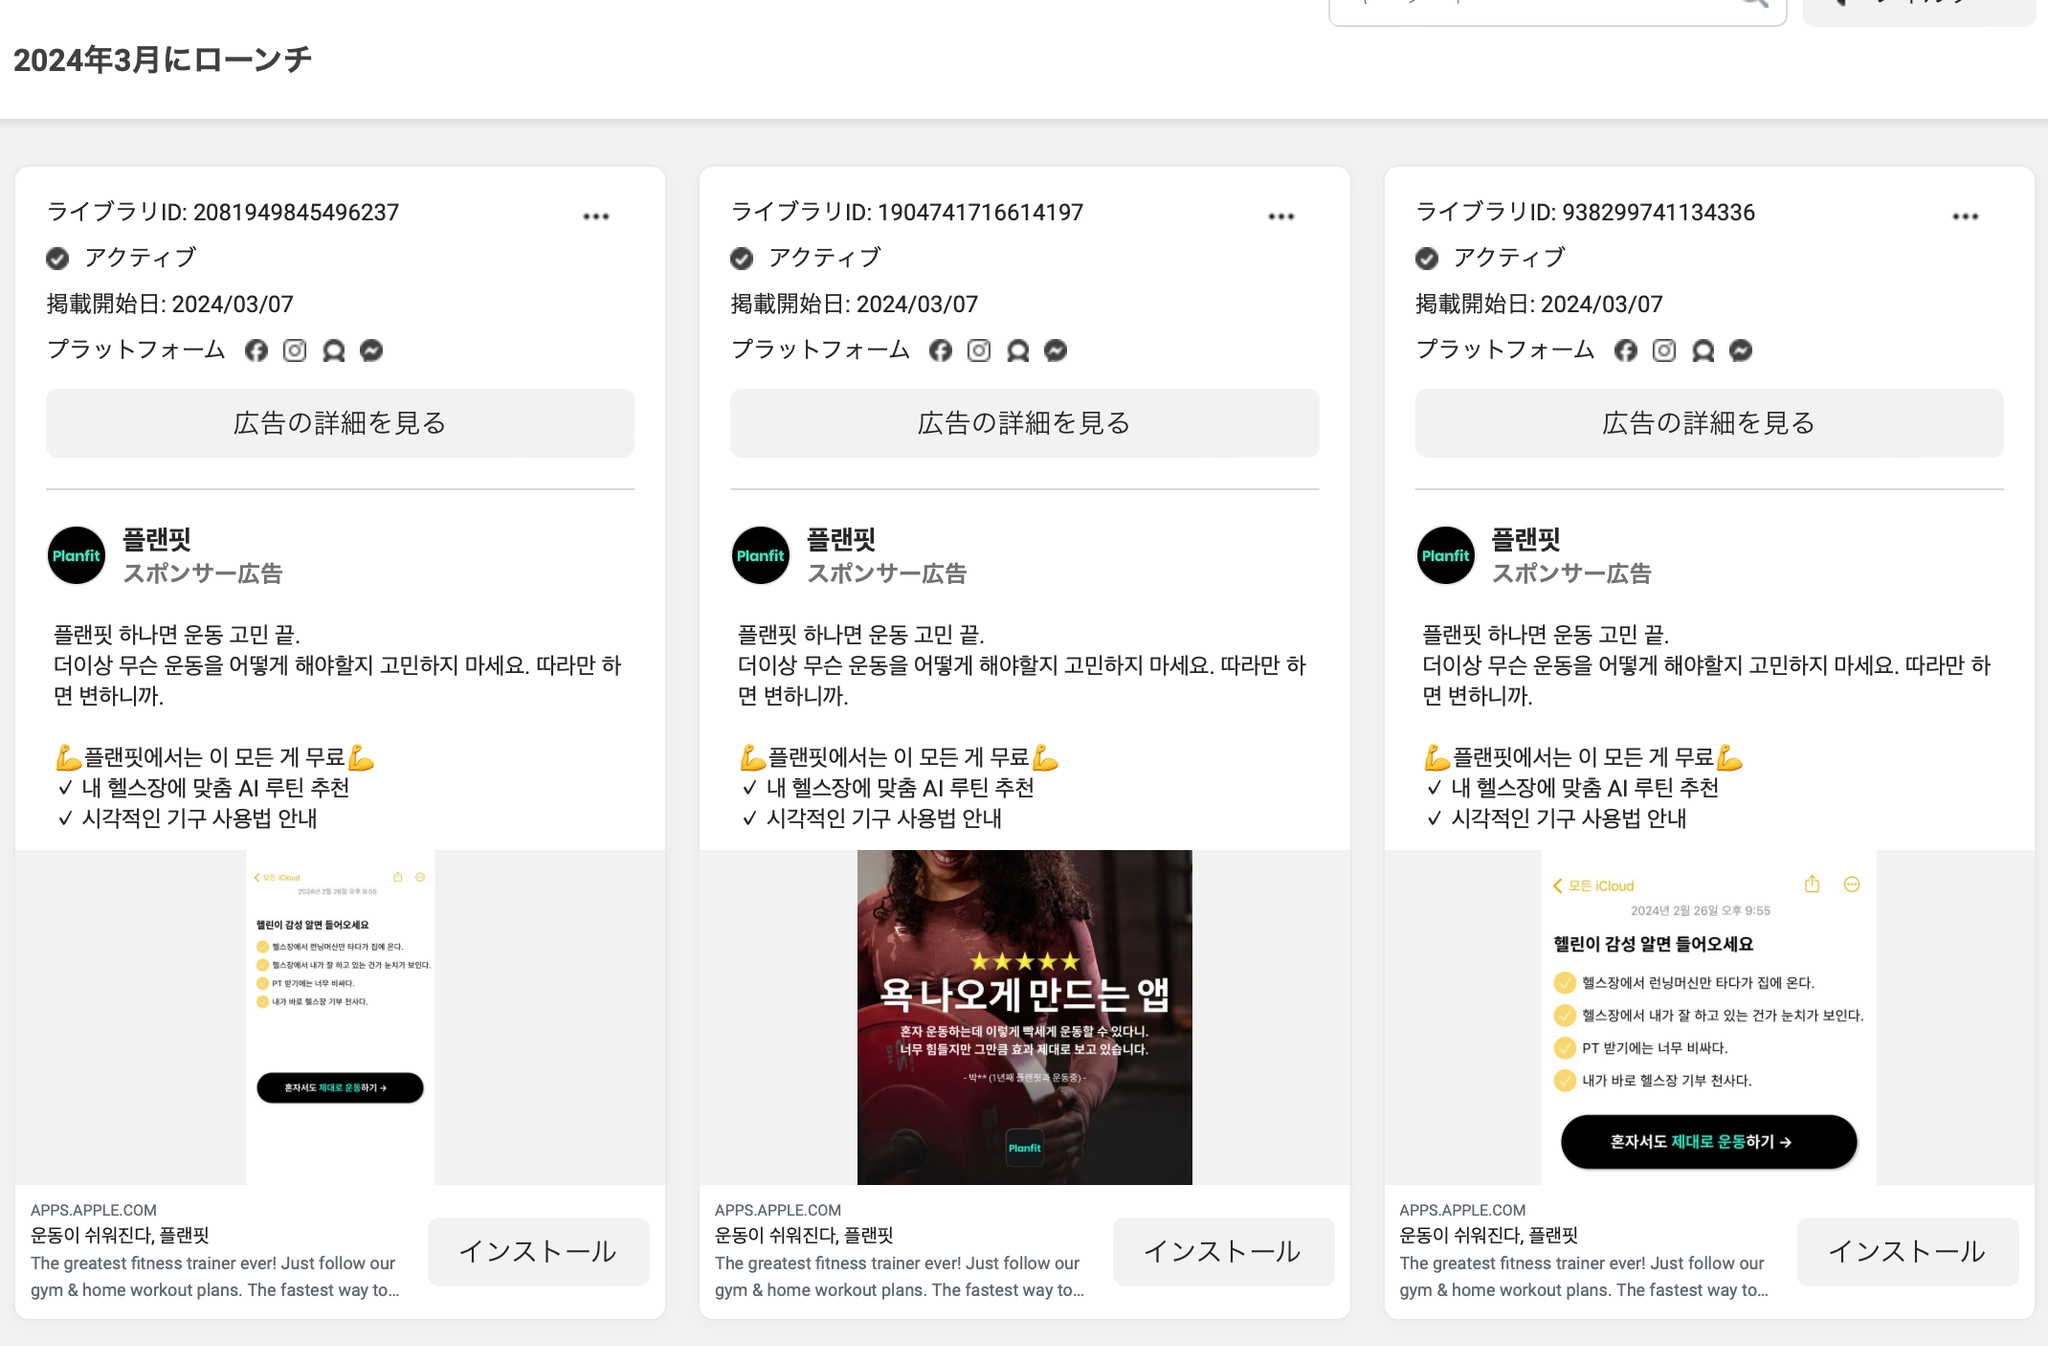Click active status checkmark on second ad
Image resolution: width=2048 pixels, height=1346 pixels.
[x=742, y=259]
